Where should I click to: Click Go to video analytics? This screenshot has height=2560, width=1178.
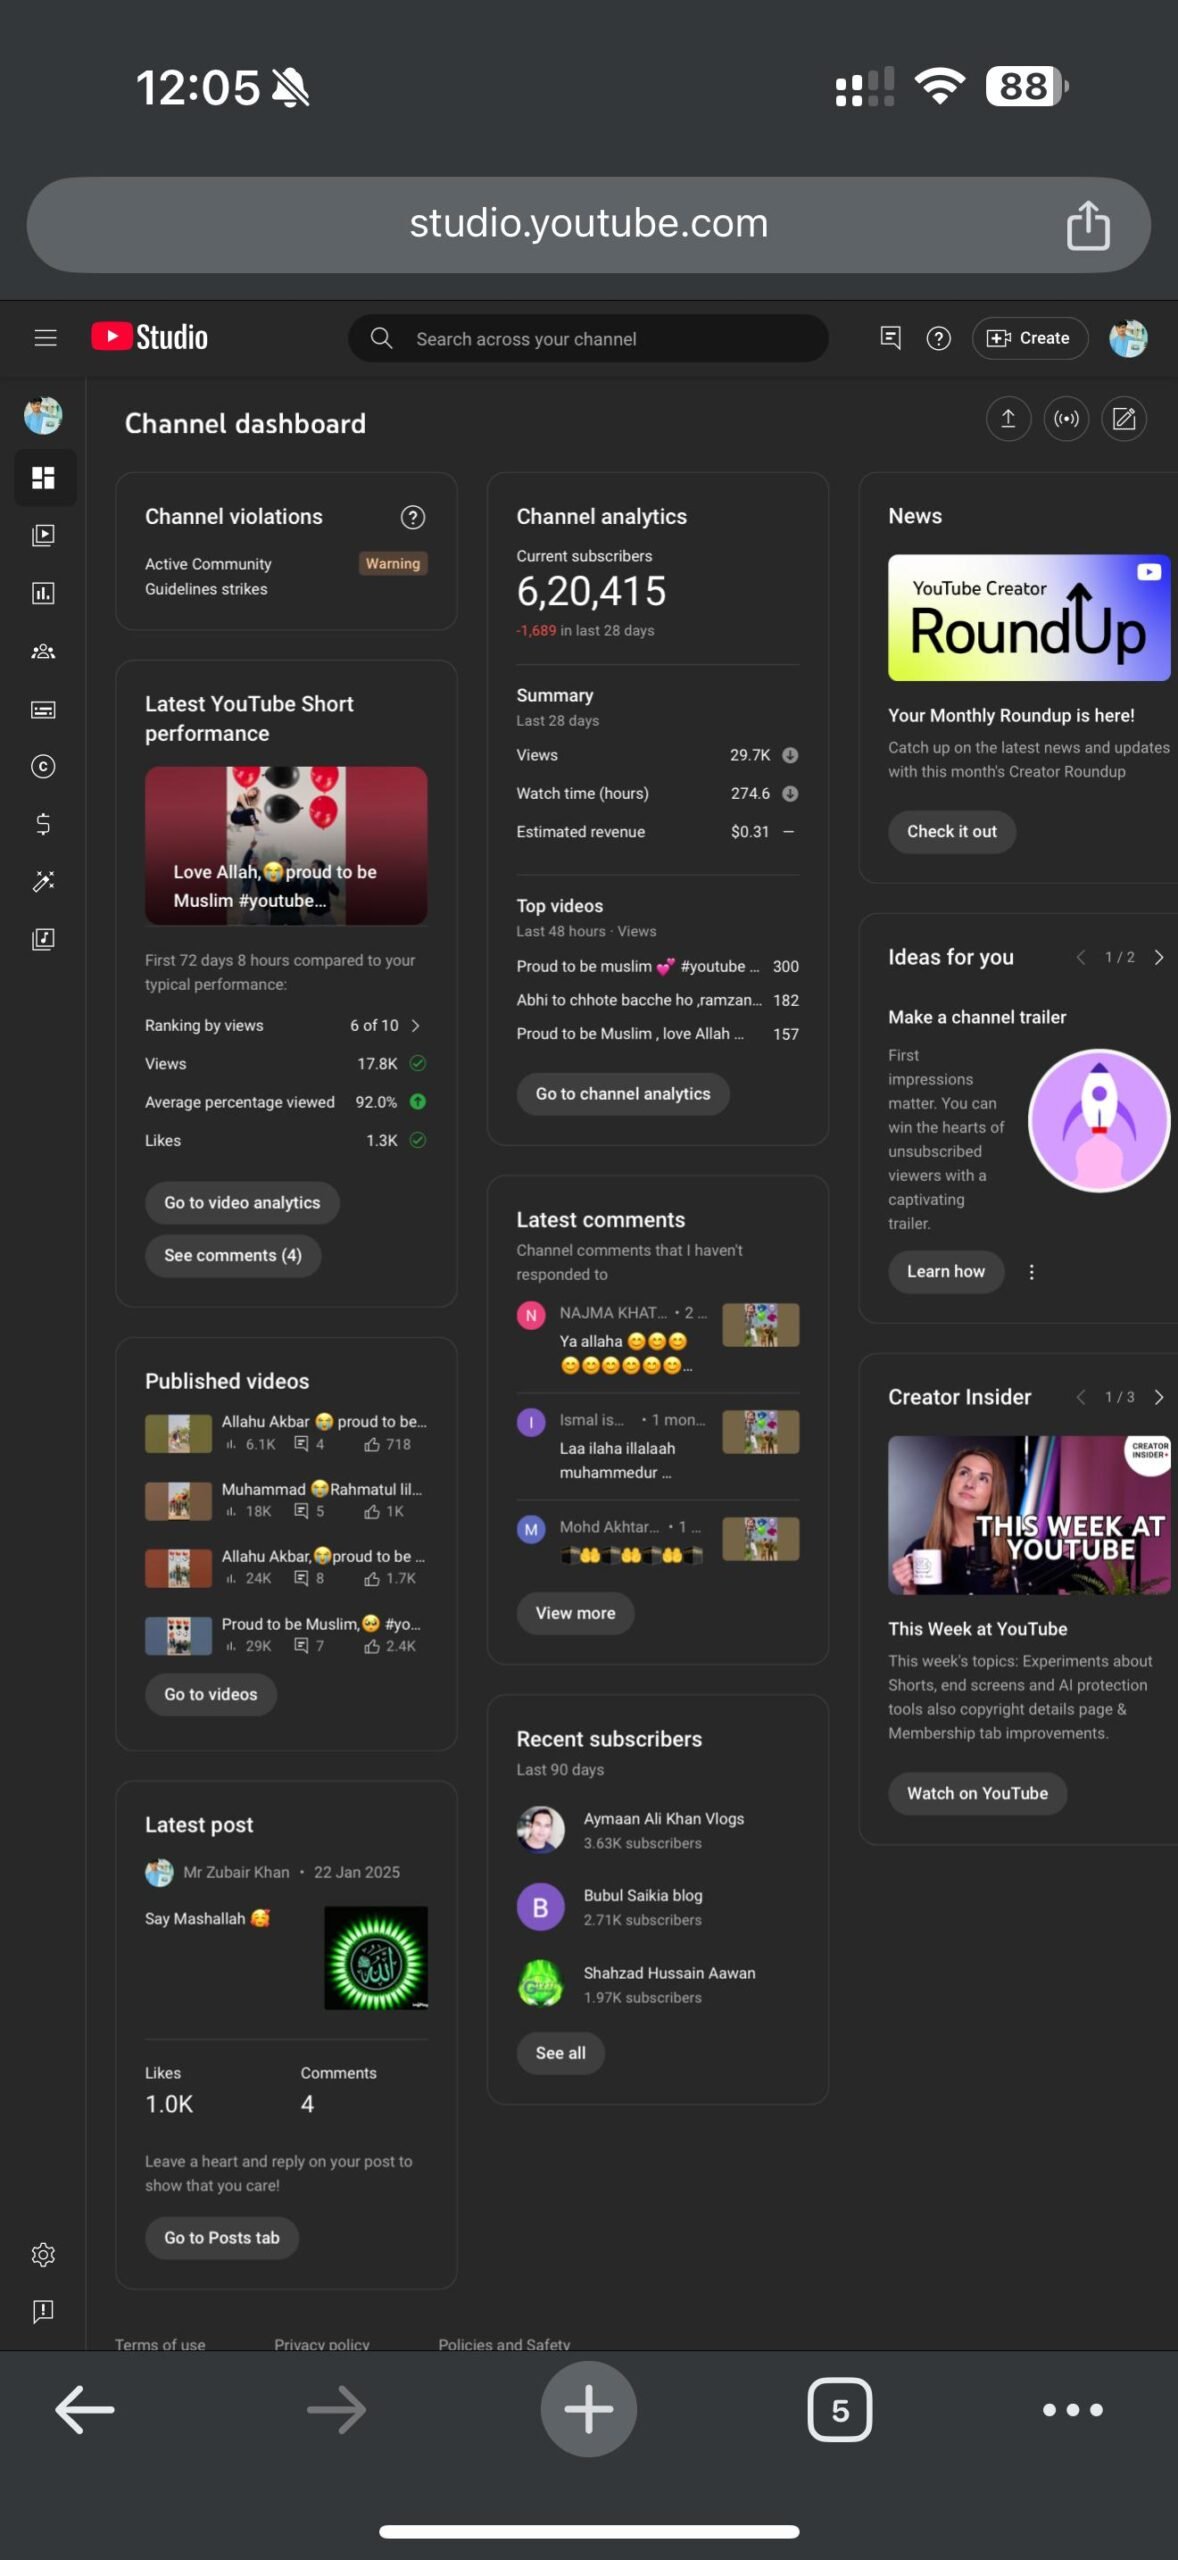(242, 1202)
